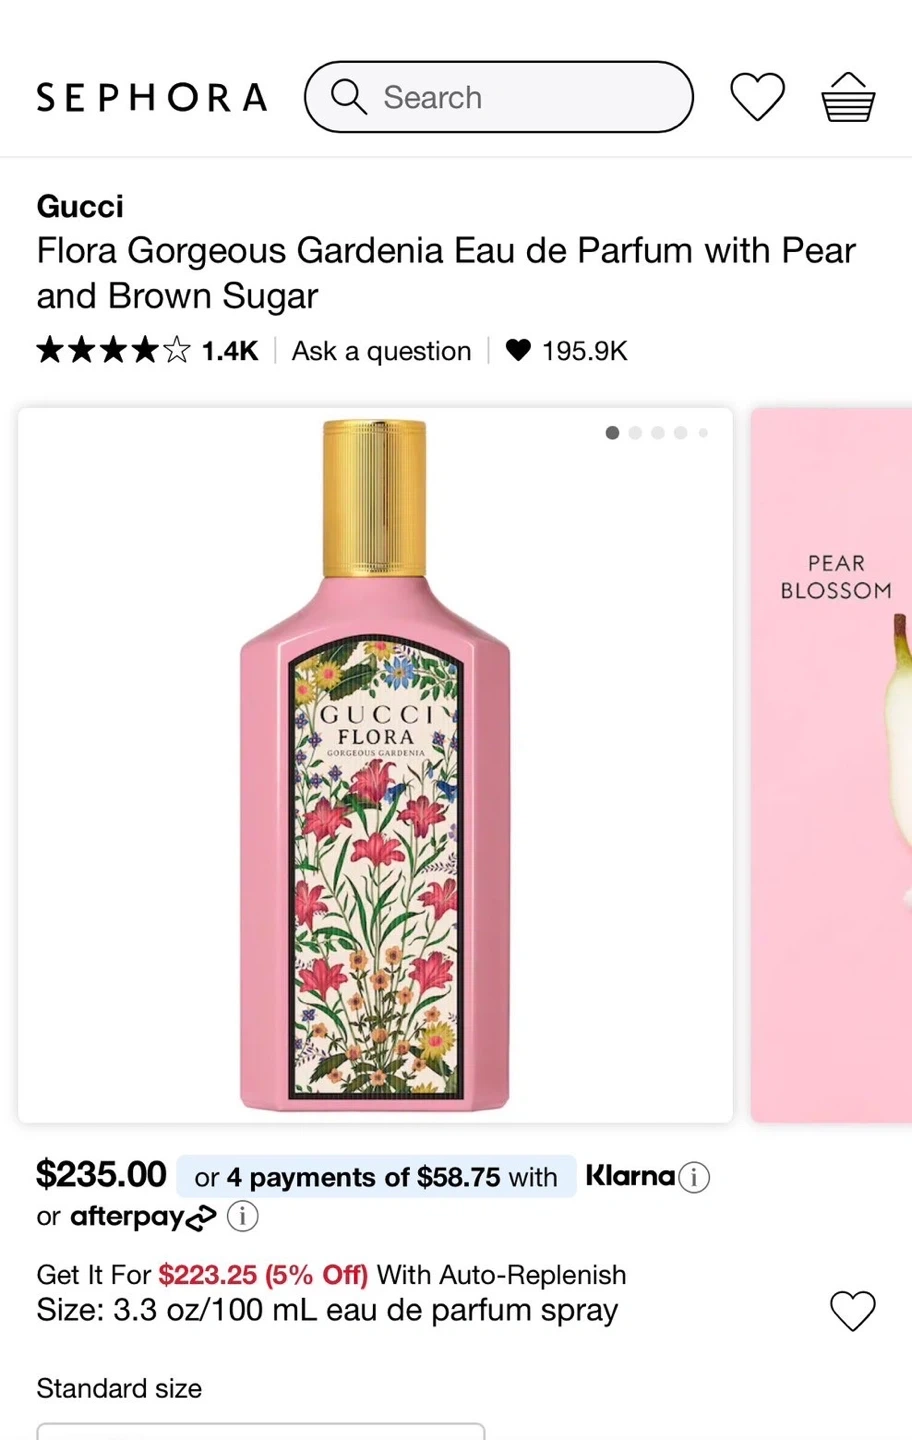This screenshot has width=912, height=1440.
Task: Select the second image carousel dot
Action: click(635, 433)
